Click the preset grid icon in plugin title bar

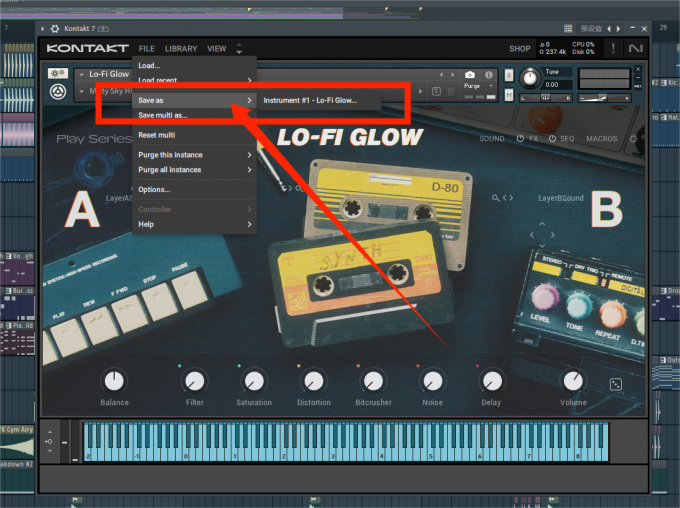click(568, 29)
